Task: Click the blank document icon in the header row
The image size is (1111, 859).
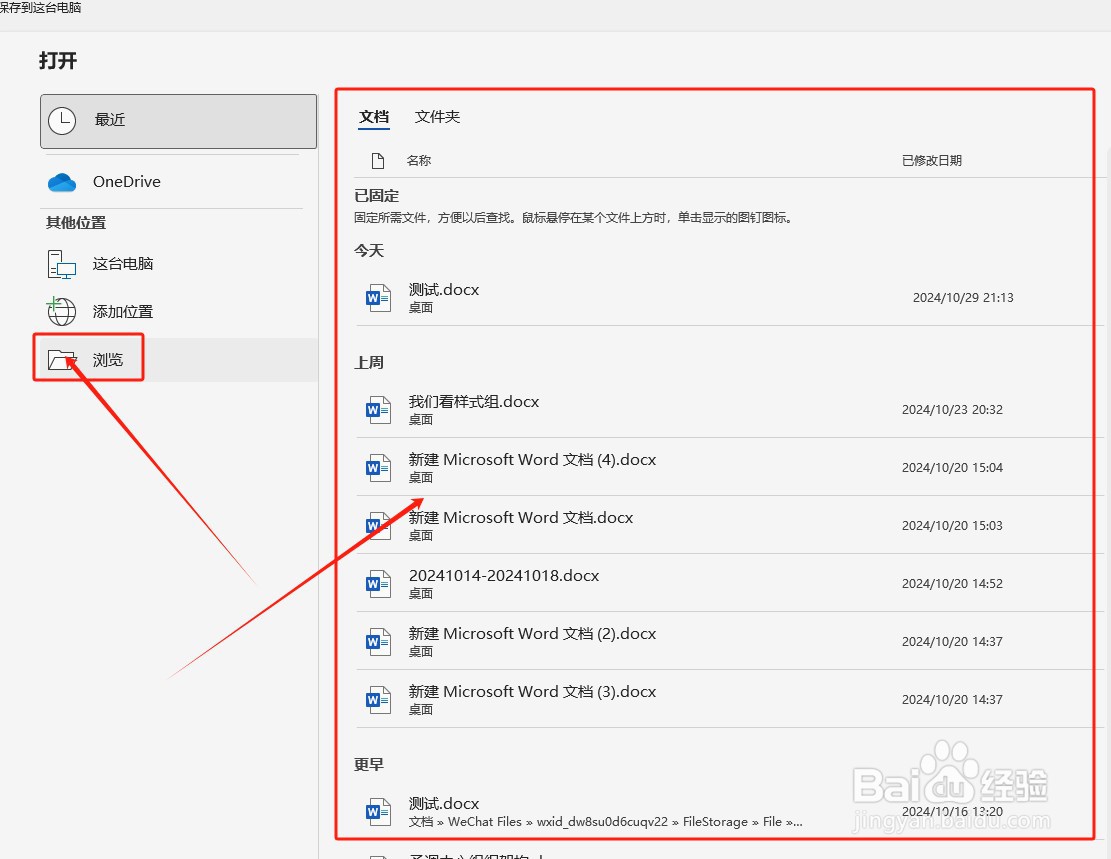Action: (x=378, y=159)
